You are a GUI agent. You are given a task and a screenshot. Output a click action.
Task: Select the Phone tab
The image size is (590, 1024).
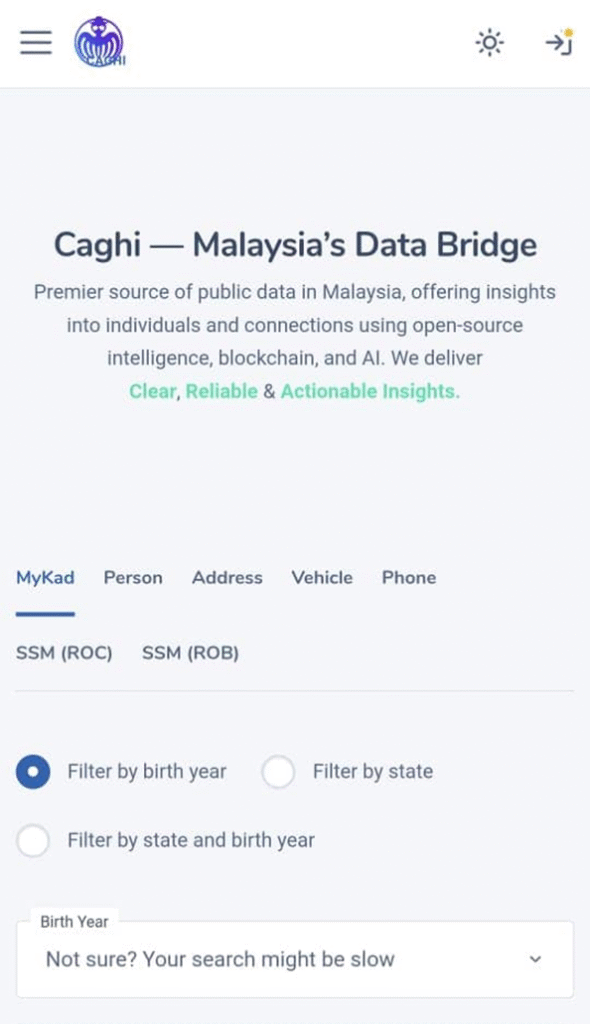(409, 577)
